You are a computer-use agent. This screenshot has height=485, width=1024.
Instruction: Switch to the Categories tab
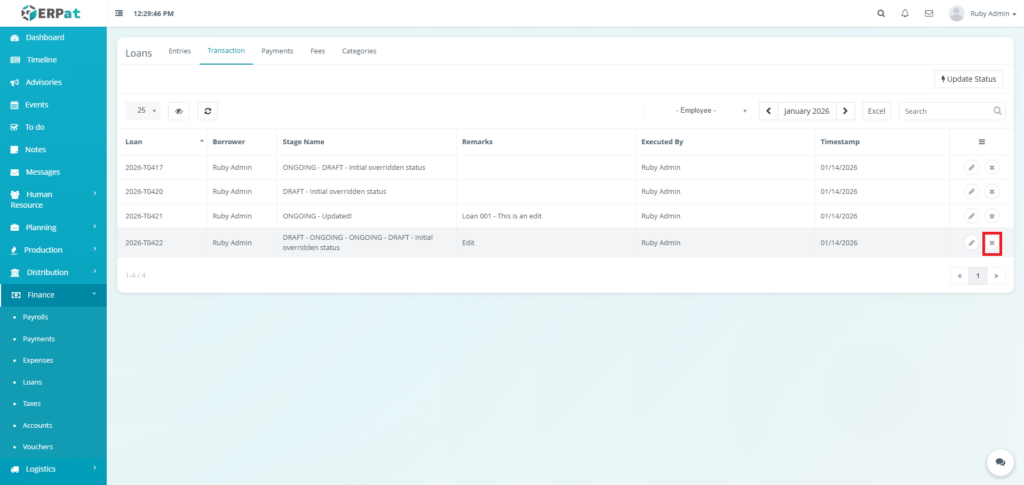(359, 51)
